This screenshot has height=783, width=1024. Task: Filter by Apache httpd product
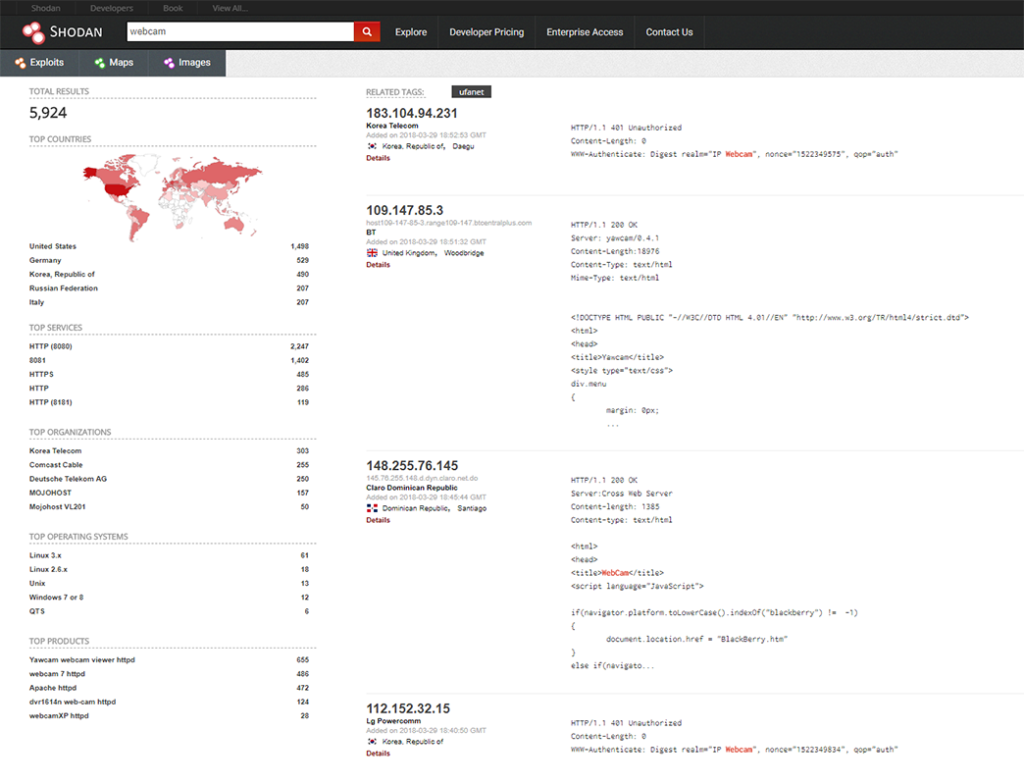click(52, 688)
